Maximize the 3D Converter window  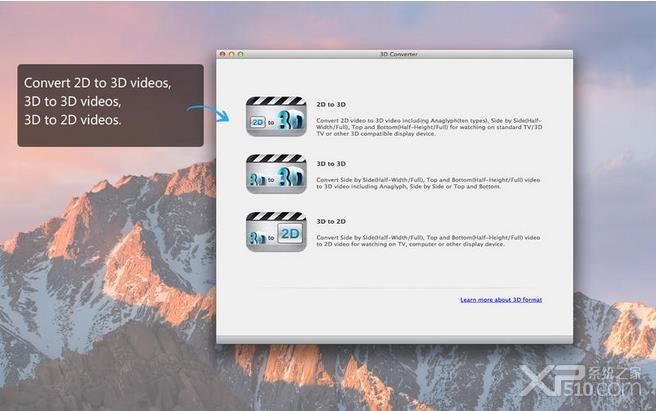tap(241, 54)
